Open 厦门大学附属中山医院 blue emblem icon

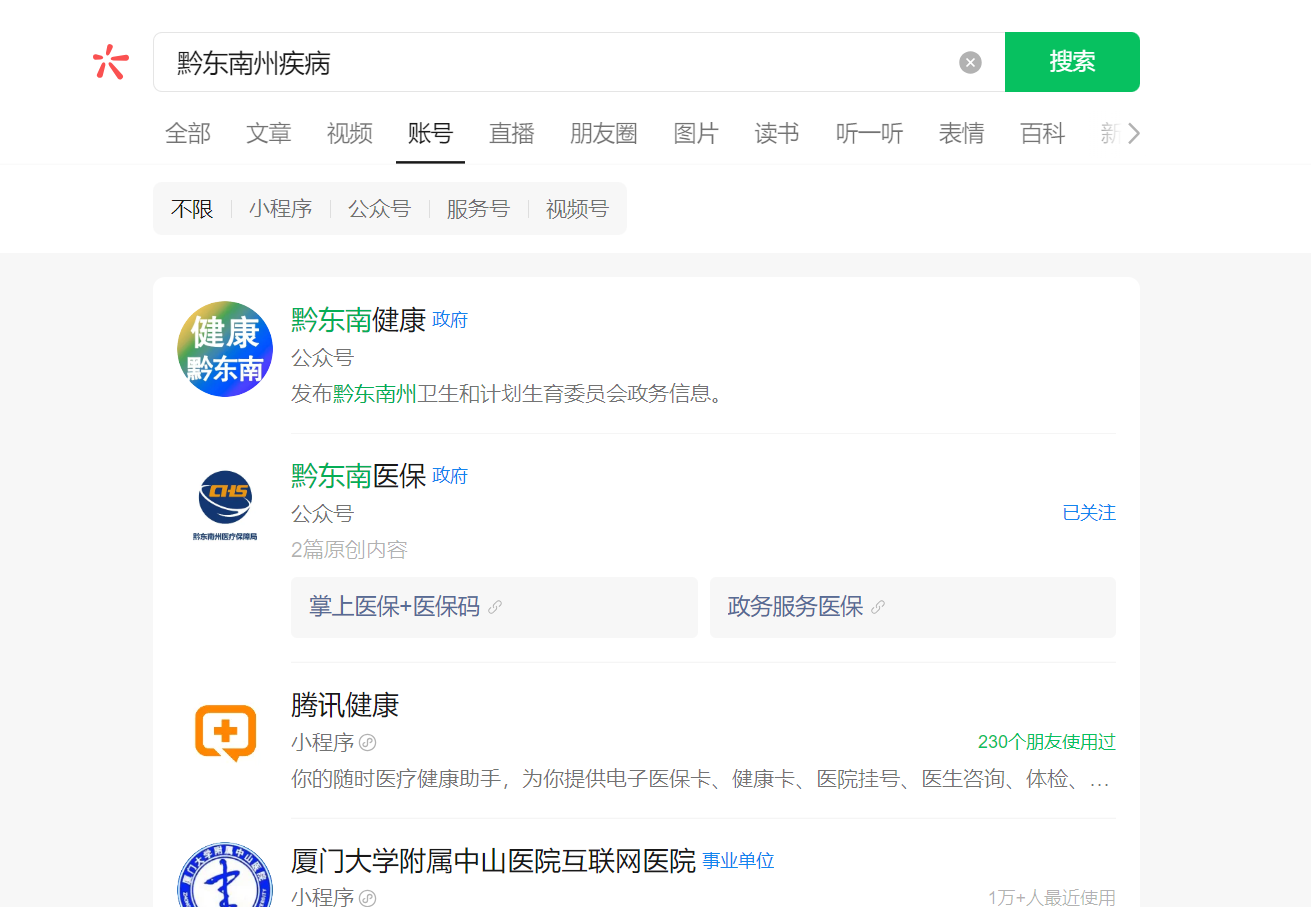click(x=225, y=875)
